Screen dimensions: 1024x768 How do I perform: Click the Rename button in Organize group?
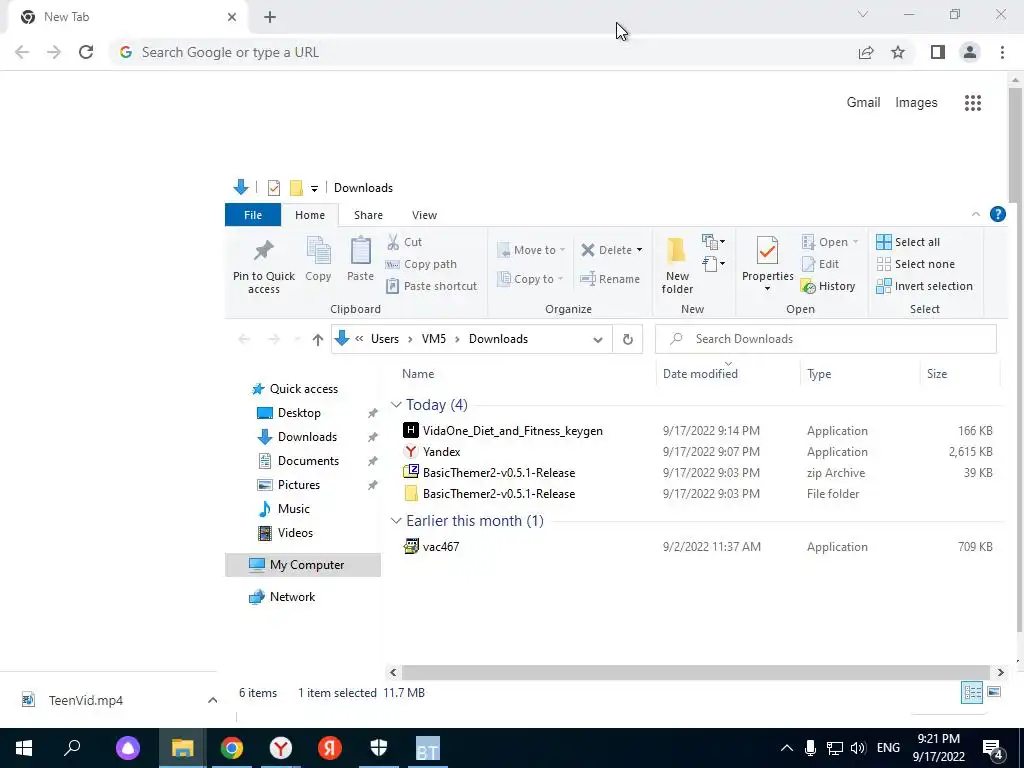pos(611,279)
